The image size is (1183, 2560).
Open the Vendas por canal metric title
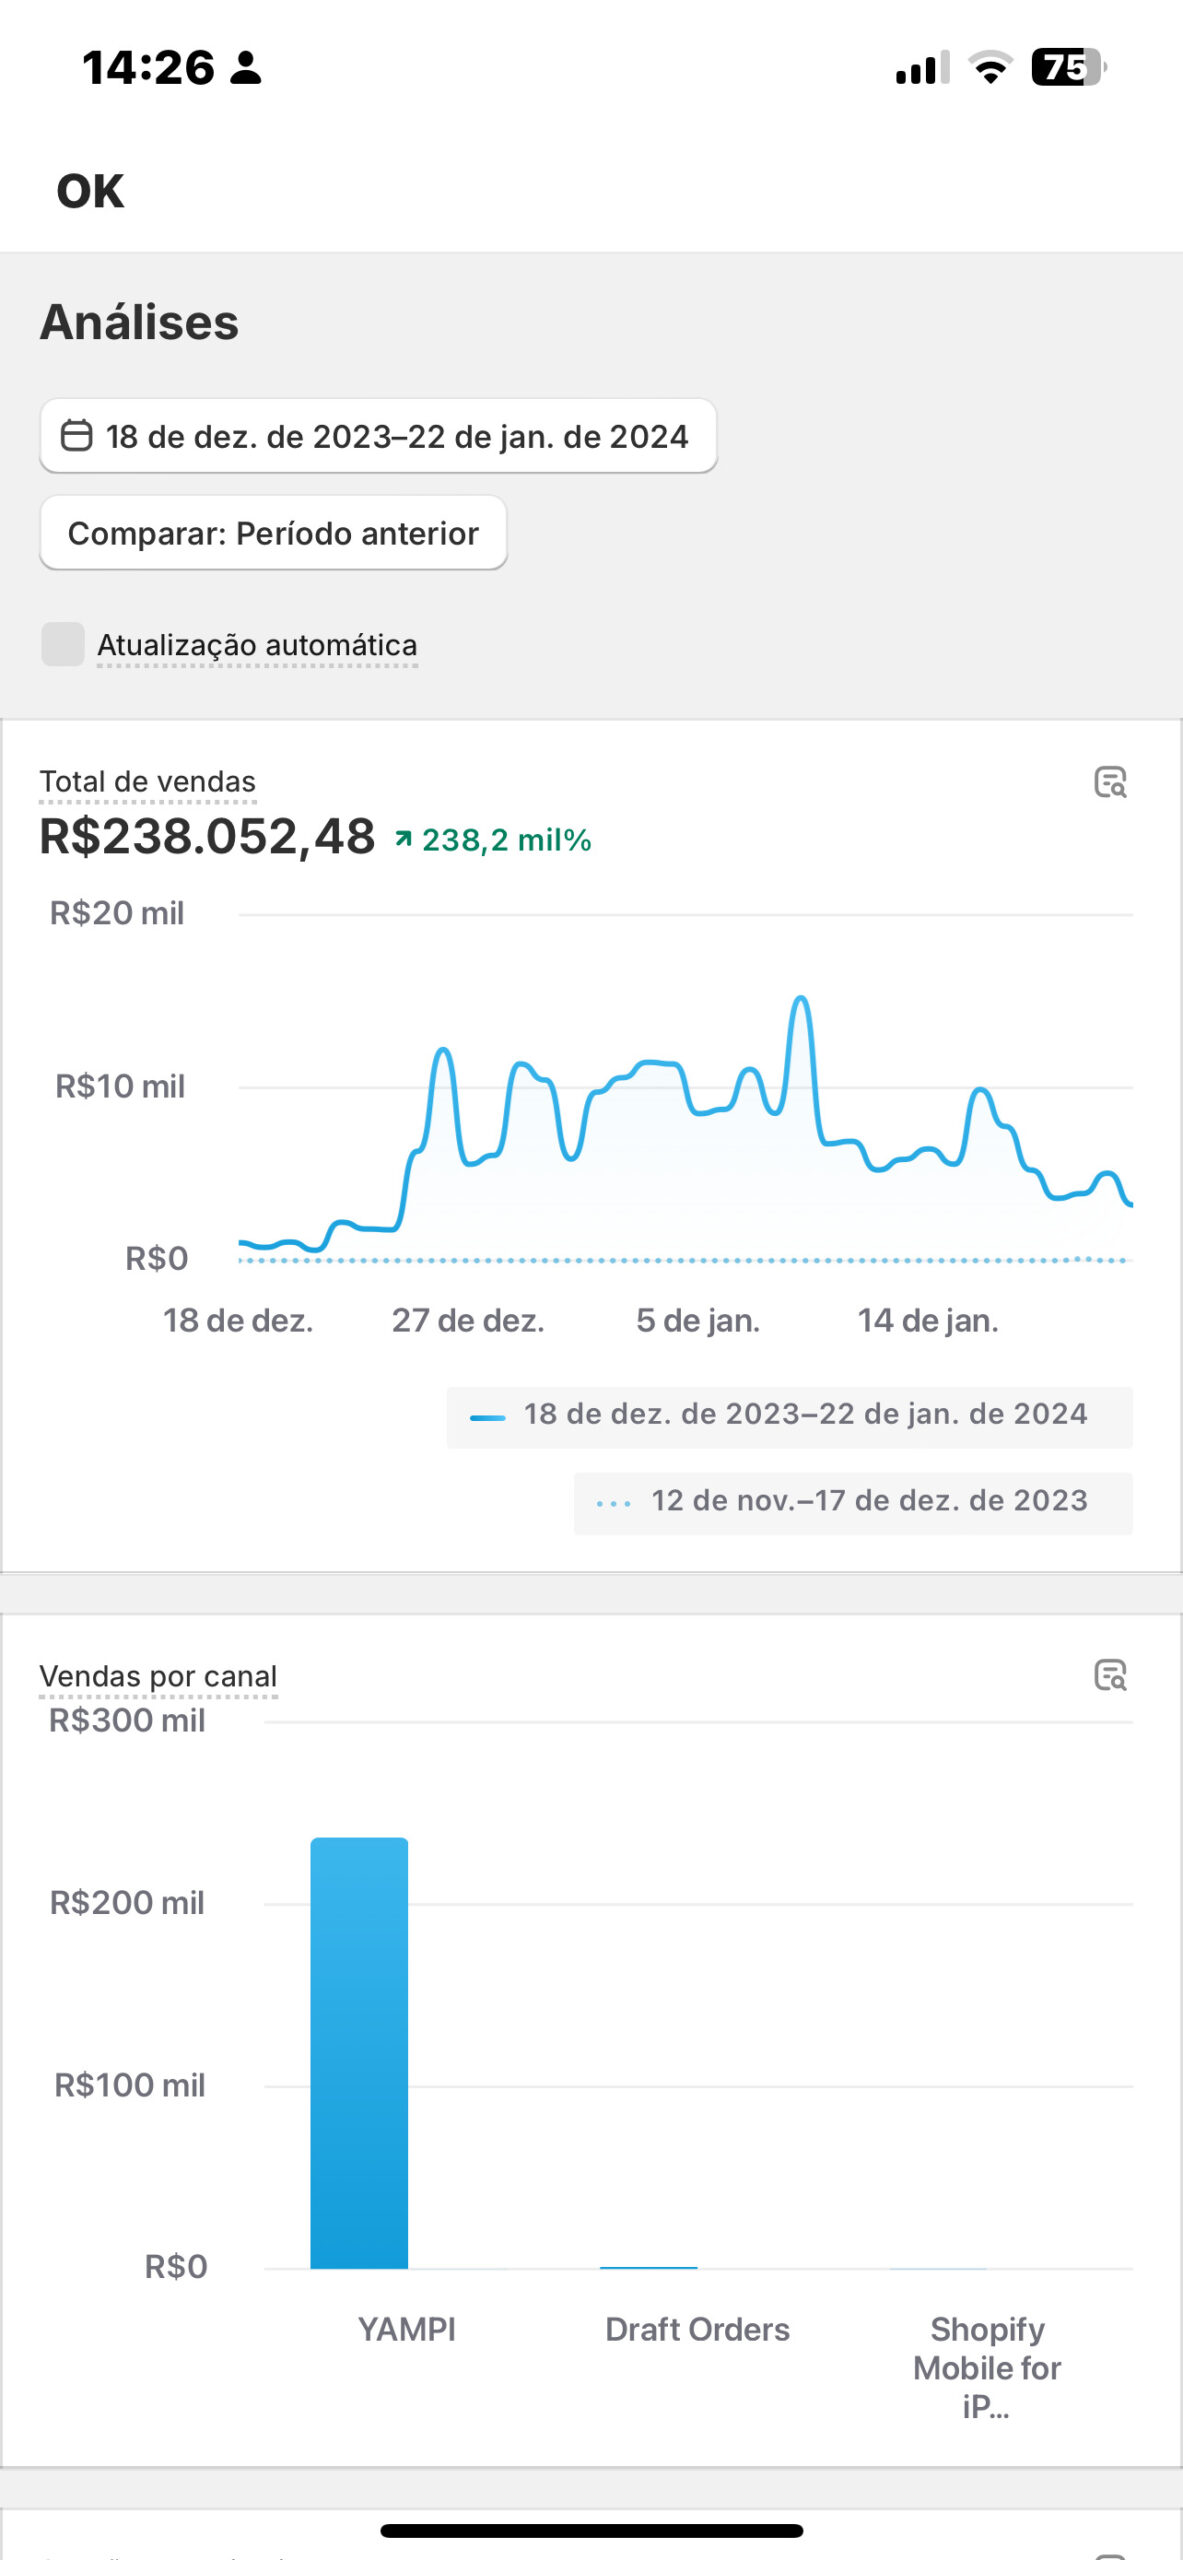(158, 1676)
